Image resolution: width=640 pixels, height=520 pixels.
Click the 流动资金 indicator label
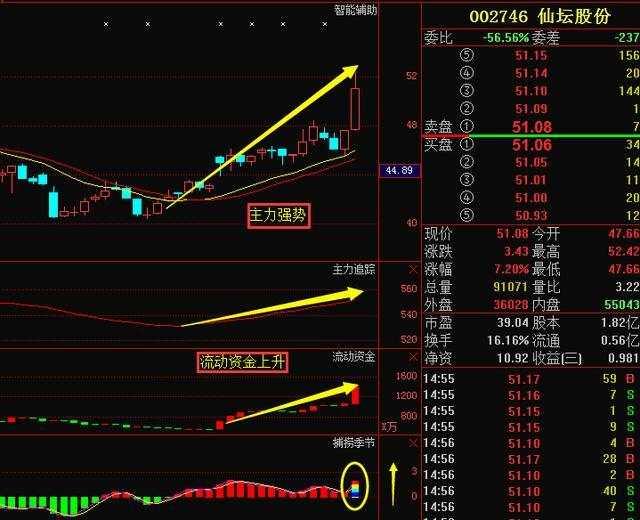[353, 357]
